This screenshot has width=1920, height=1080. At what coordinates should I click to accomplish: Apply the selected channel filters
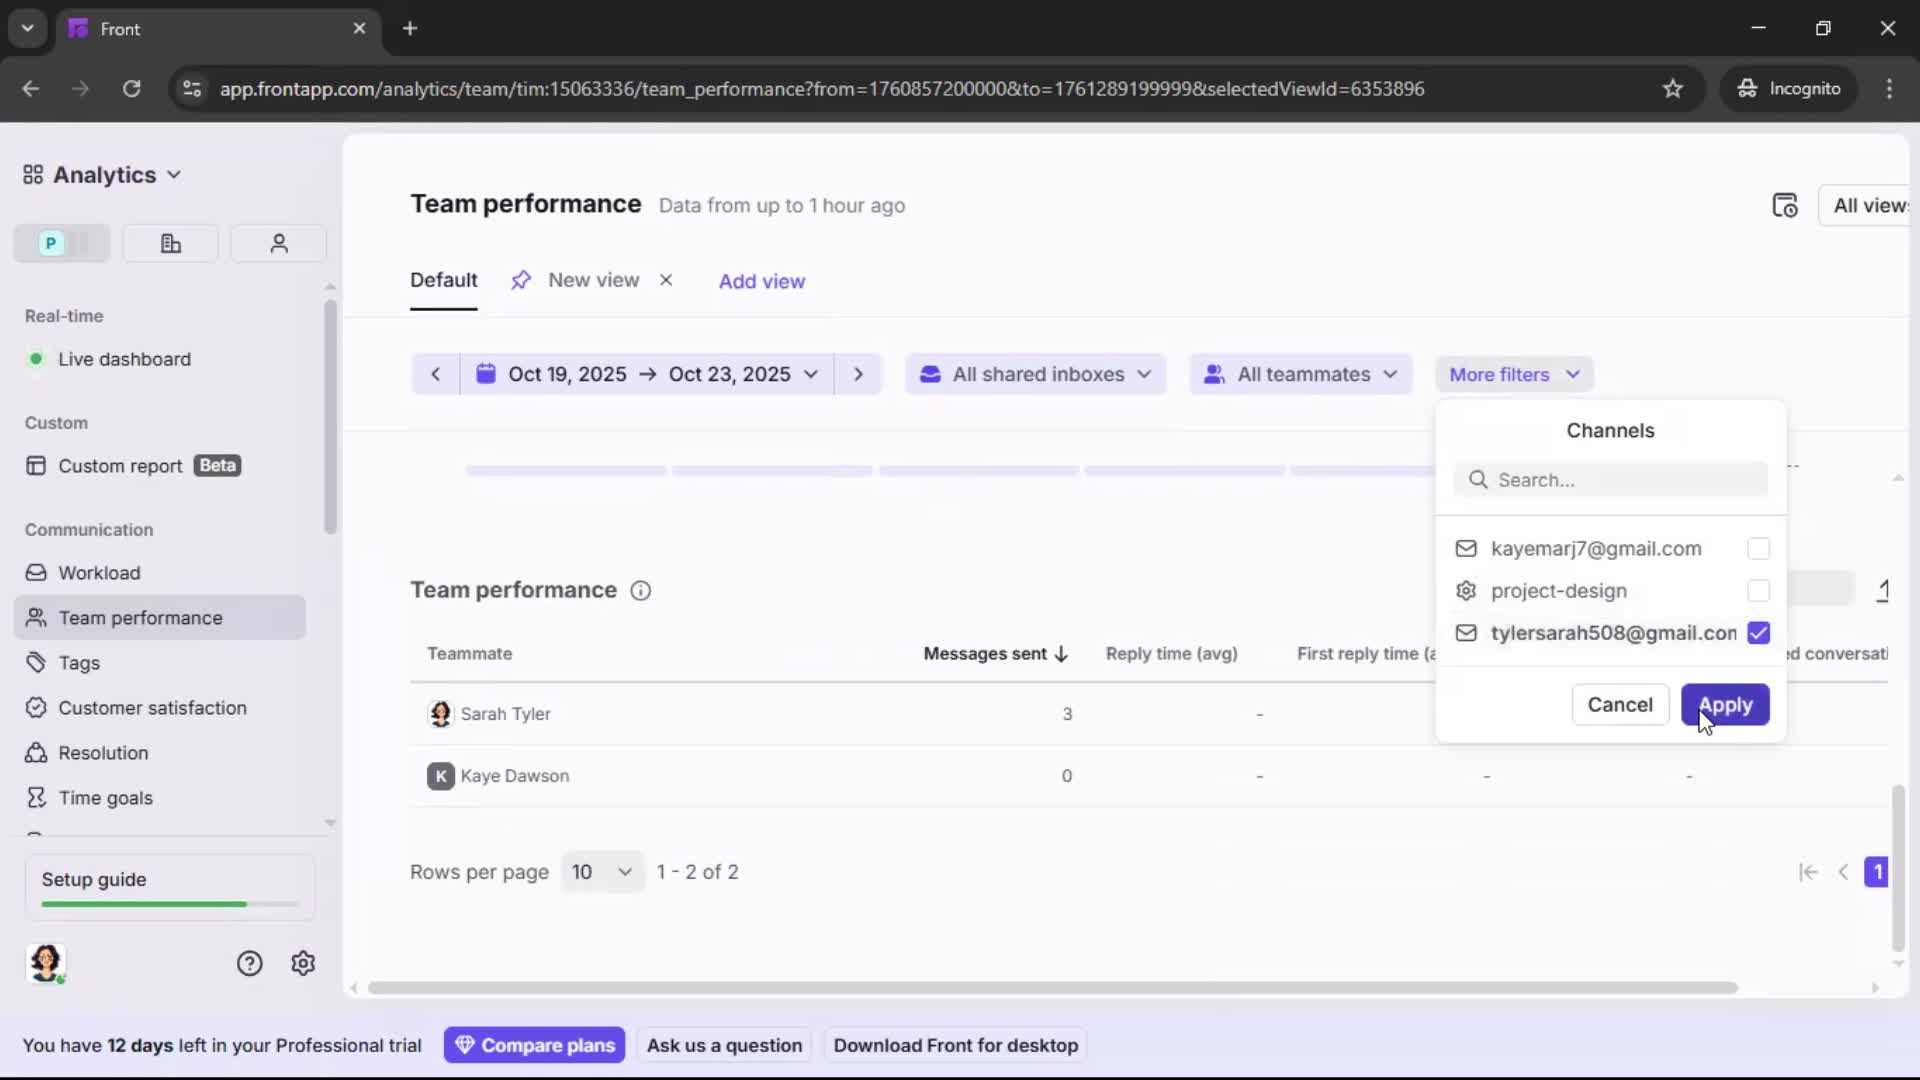coord(1725,704)
